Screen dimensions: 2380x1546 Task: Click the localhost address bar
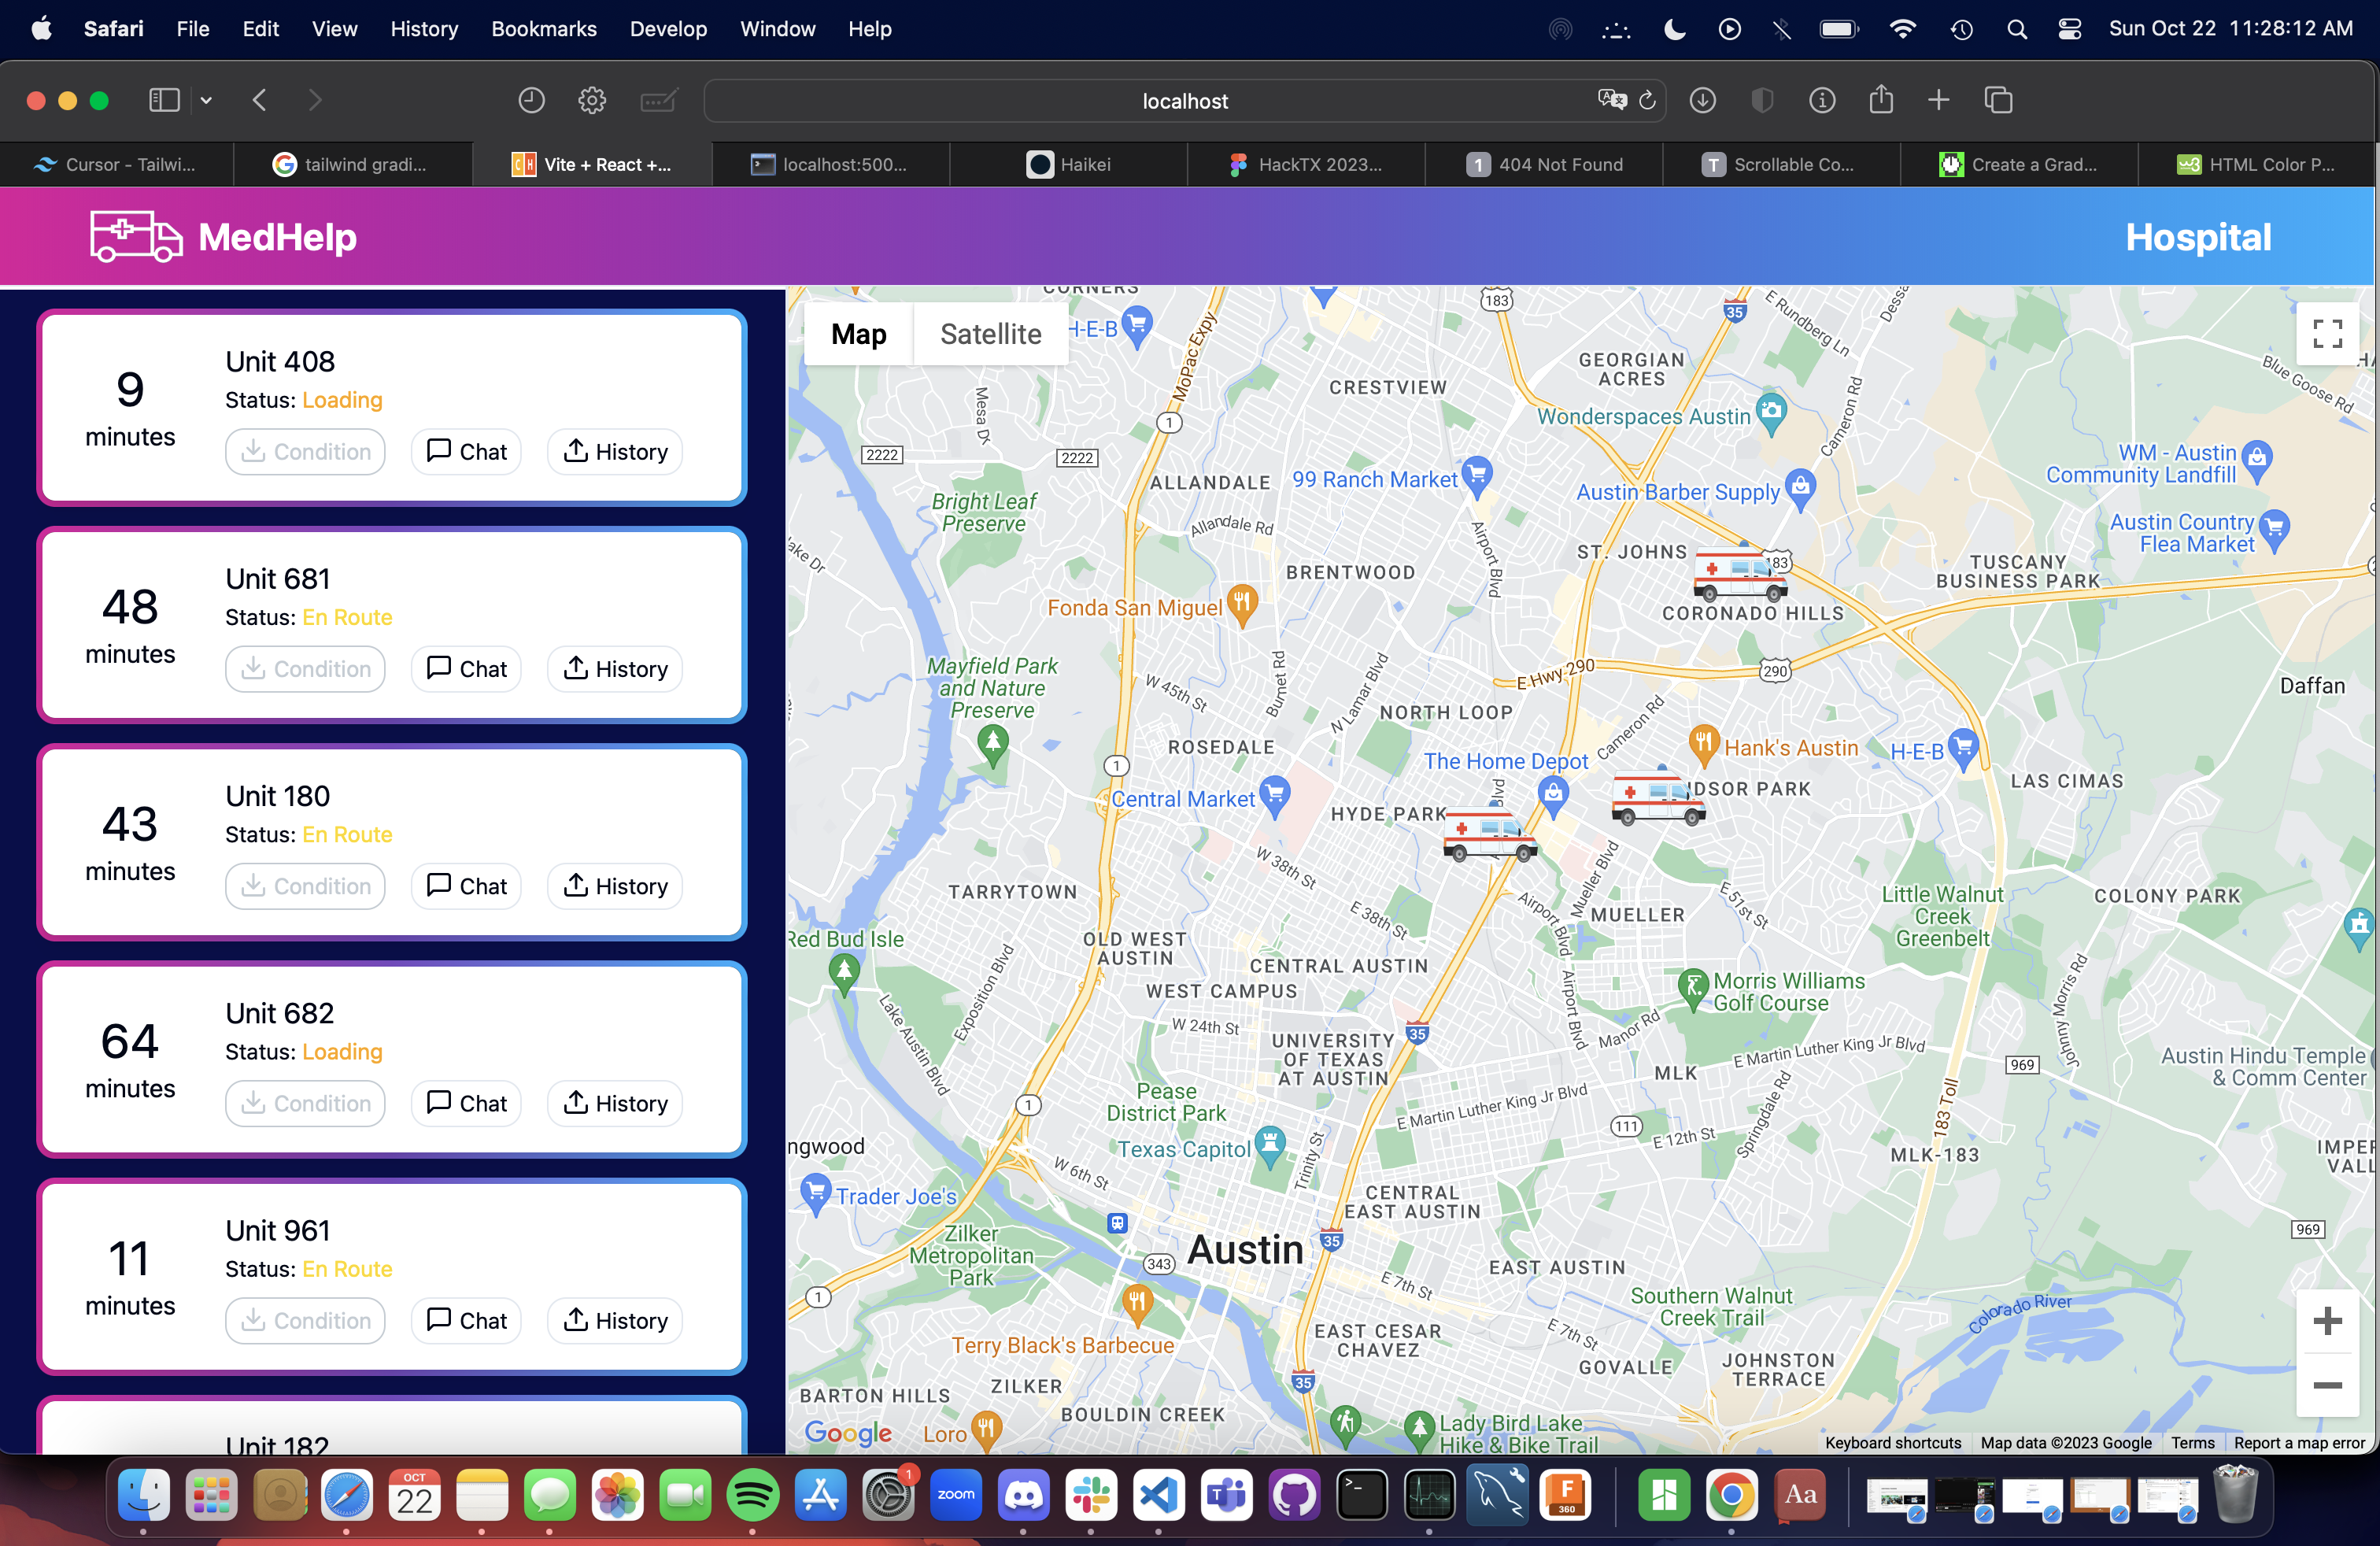[1184, 101]
